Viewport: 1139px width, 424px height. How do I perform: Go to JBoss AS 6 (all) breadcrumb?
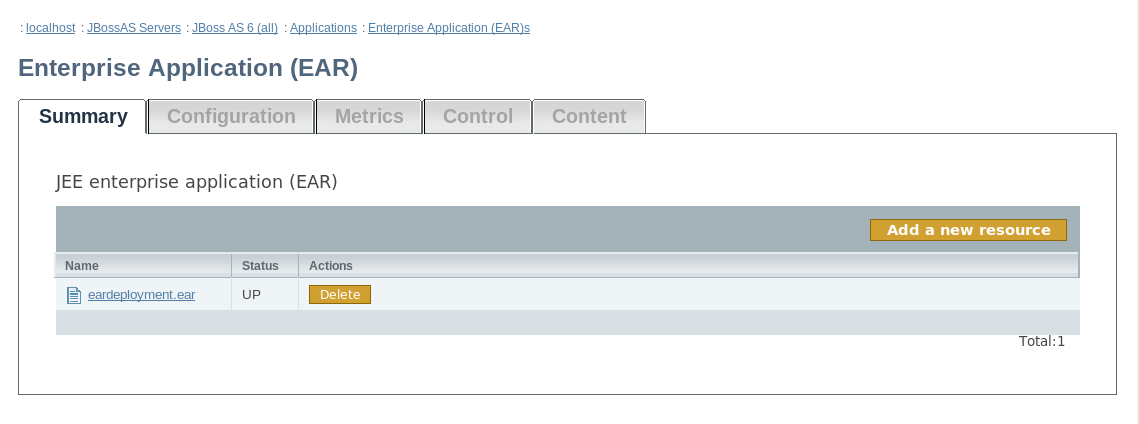235,28
